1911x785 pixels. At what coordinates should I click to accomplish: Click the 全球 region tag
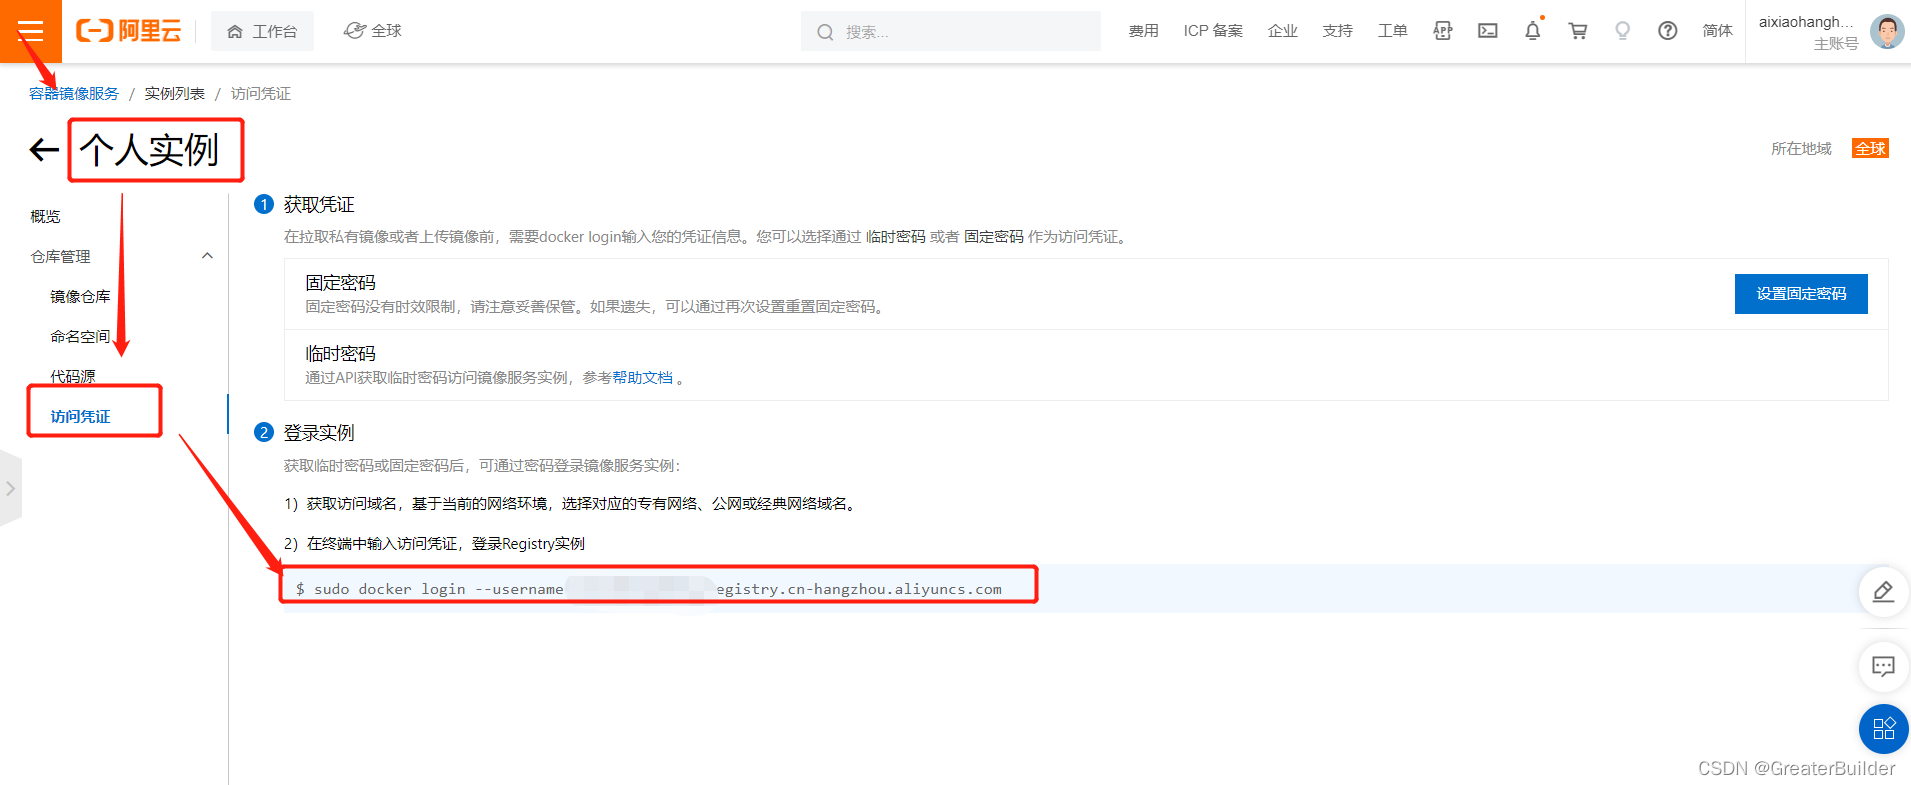[1870, 148]
